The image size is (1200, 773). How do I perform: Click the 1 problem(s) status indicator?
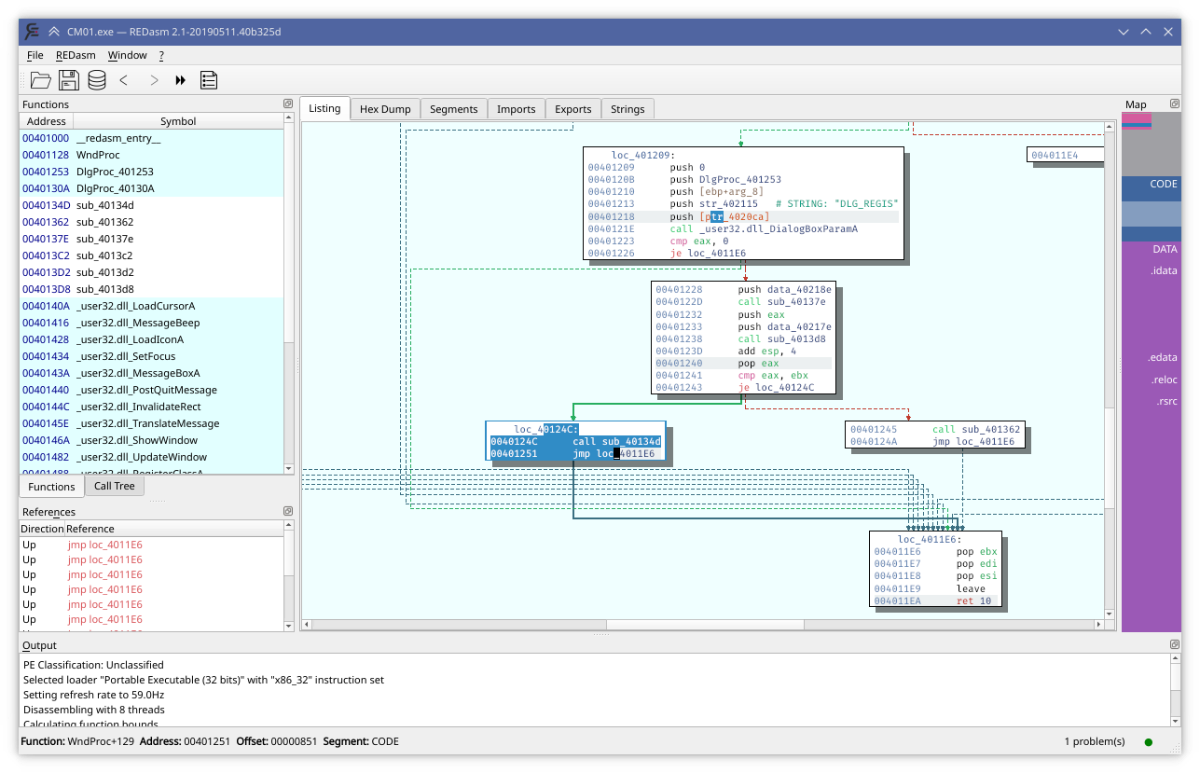point(1095,741)
